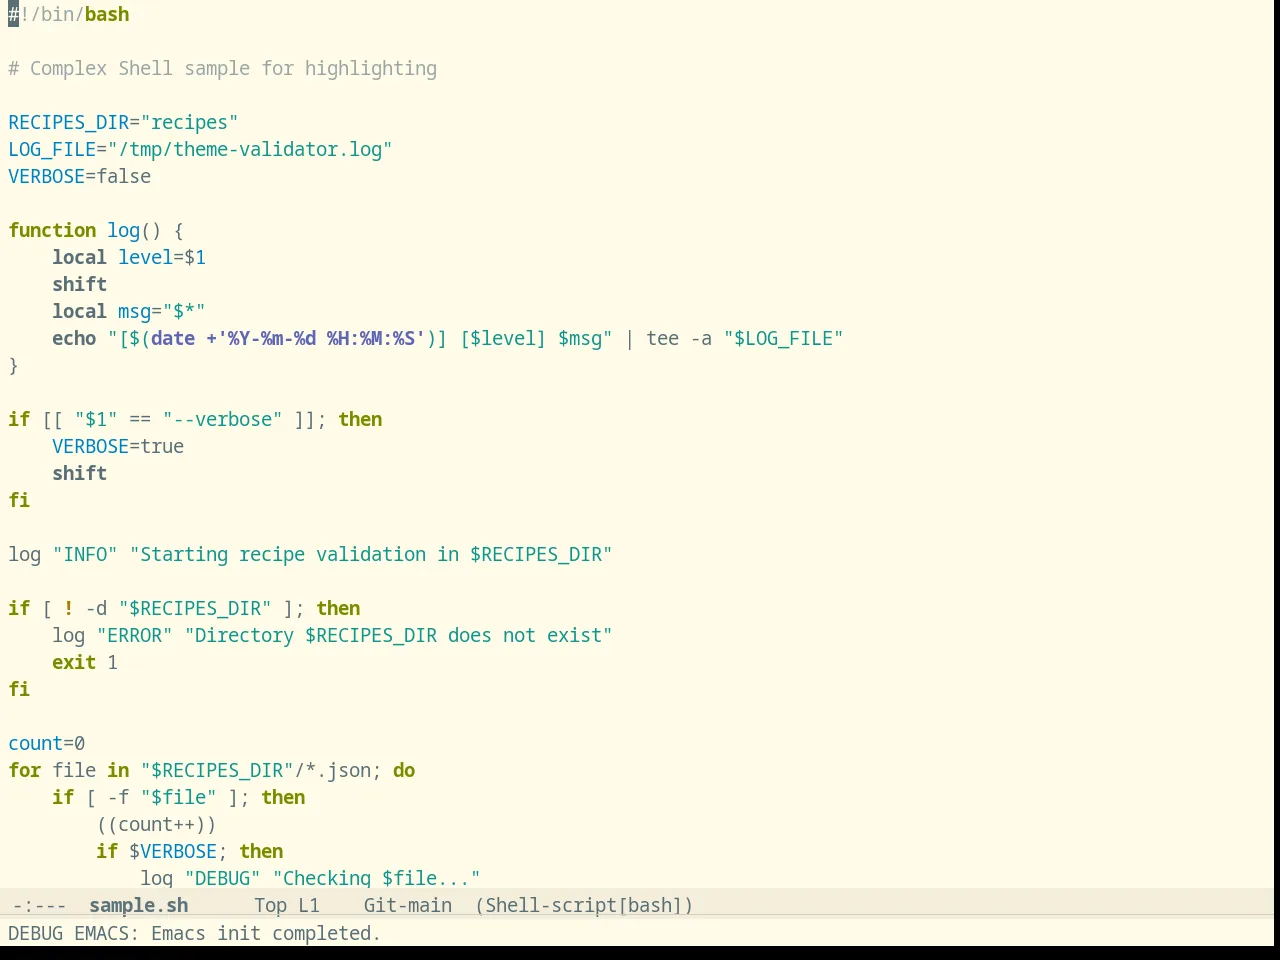Place cursor on count=0 line

47,744
